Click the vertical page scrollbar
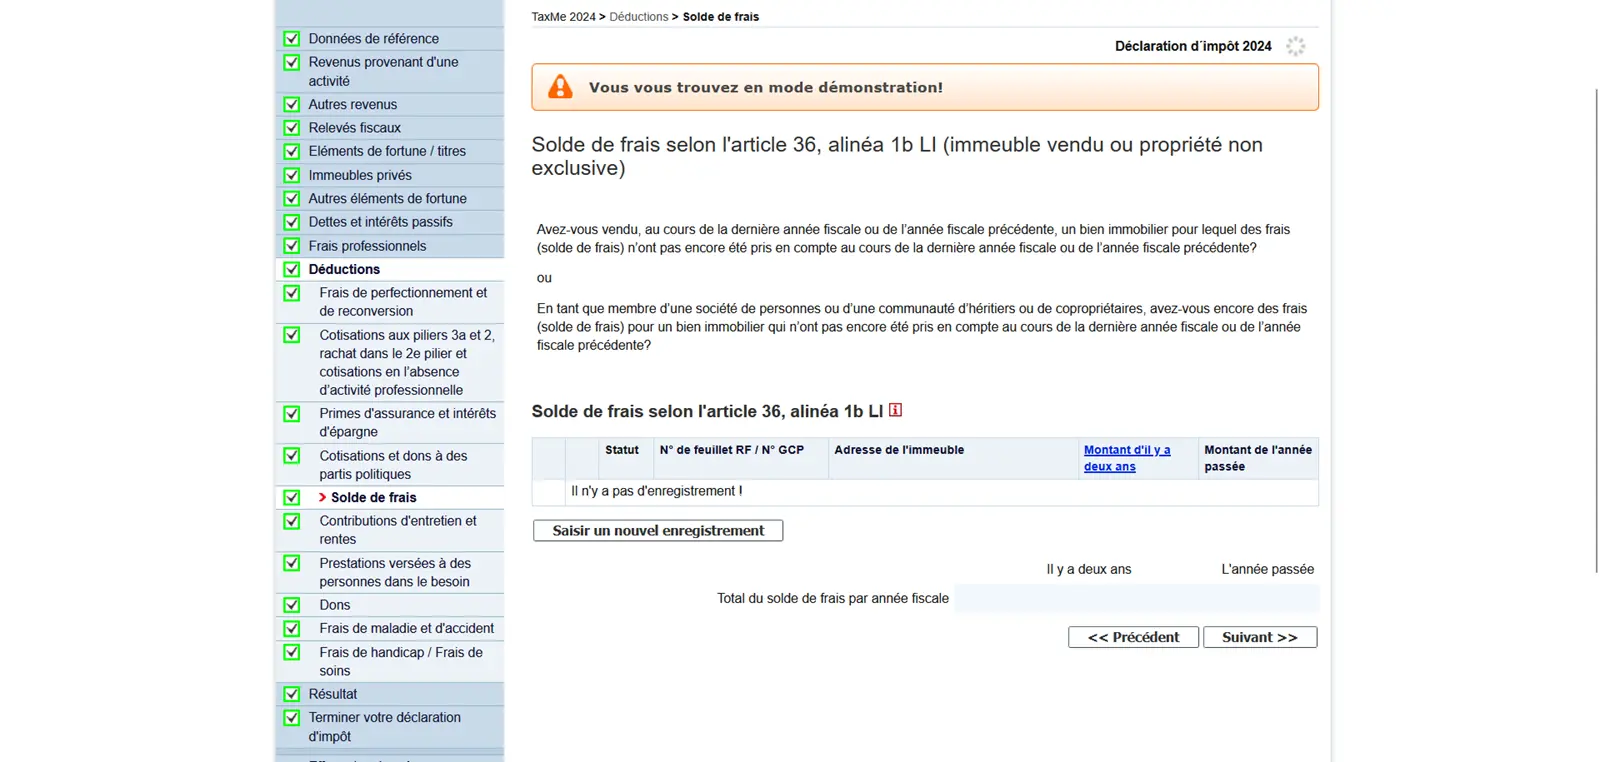This screenshot has width=1600, height=762. click(x=1596, y=330)
